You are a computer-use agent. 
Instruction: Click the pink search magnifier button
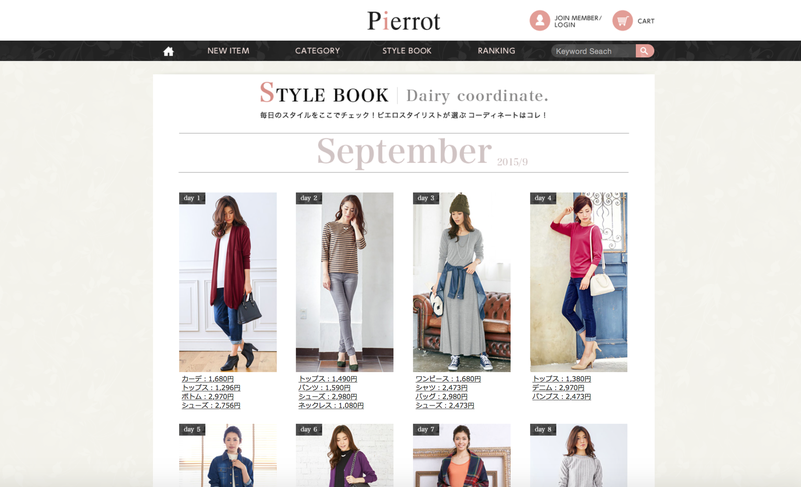[x=645, y=51]
